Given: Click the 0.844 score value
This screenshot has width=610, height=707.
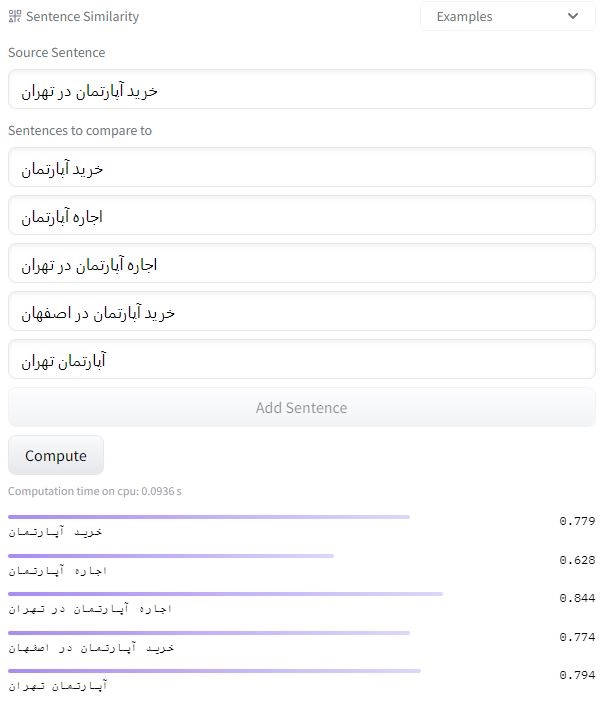Looking at the screenshot, I should (x=577, y=598).
